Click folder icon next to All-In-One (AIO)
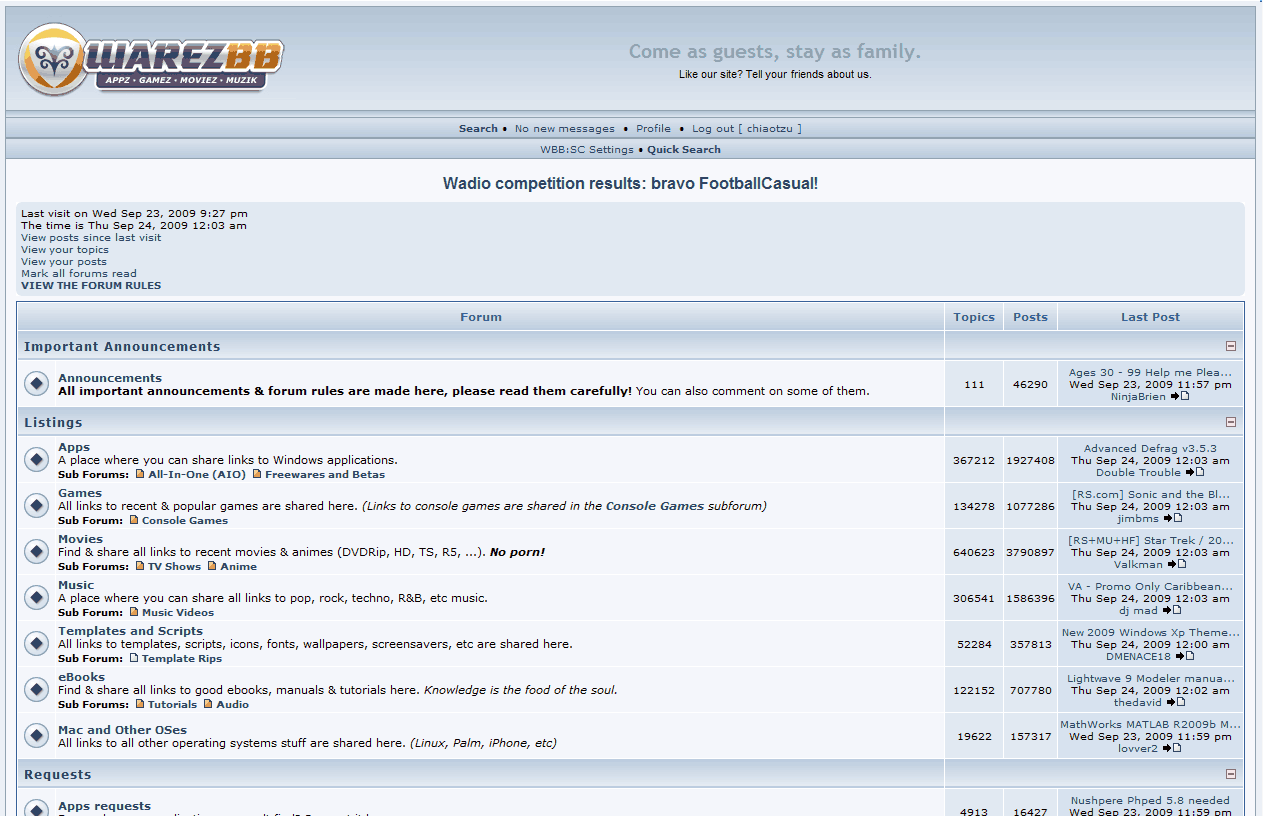The image size is (1263, 816). tap(140, 474)
